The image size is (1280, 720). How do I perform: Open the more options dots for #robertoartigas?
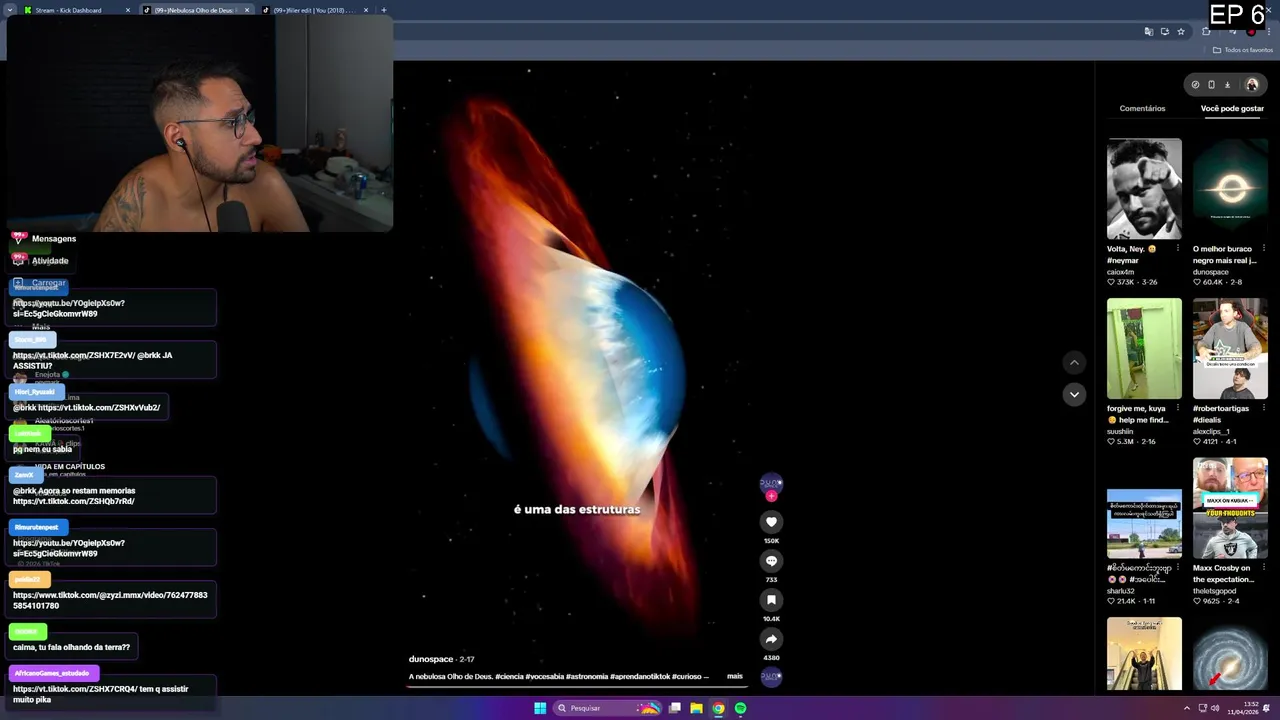[x=1263, y=408]
